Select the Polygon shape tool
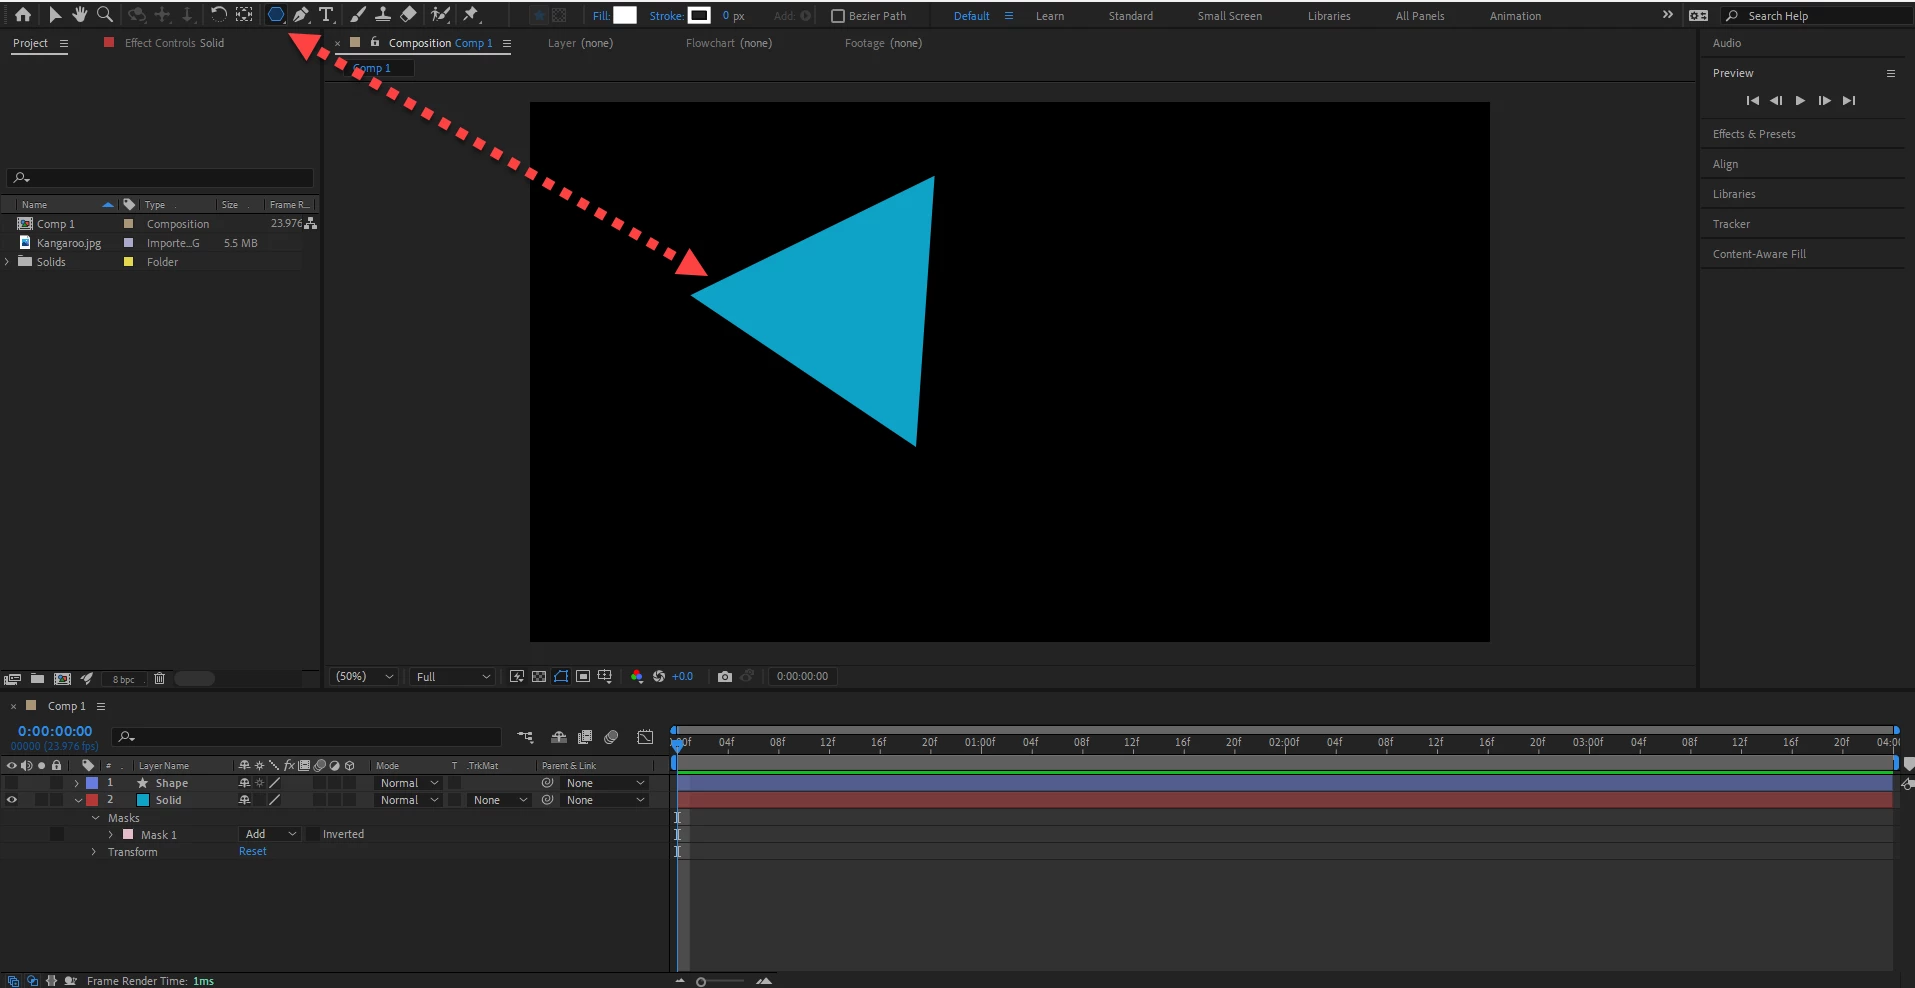 point(275,15)
